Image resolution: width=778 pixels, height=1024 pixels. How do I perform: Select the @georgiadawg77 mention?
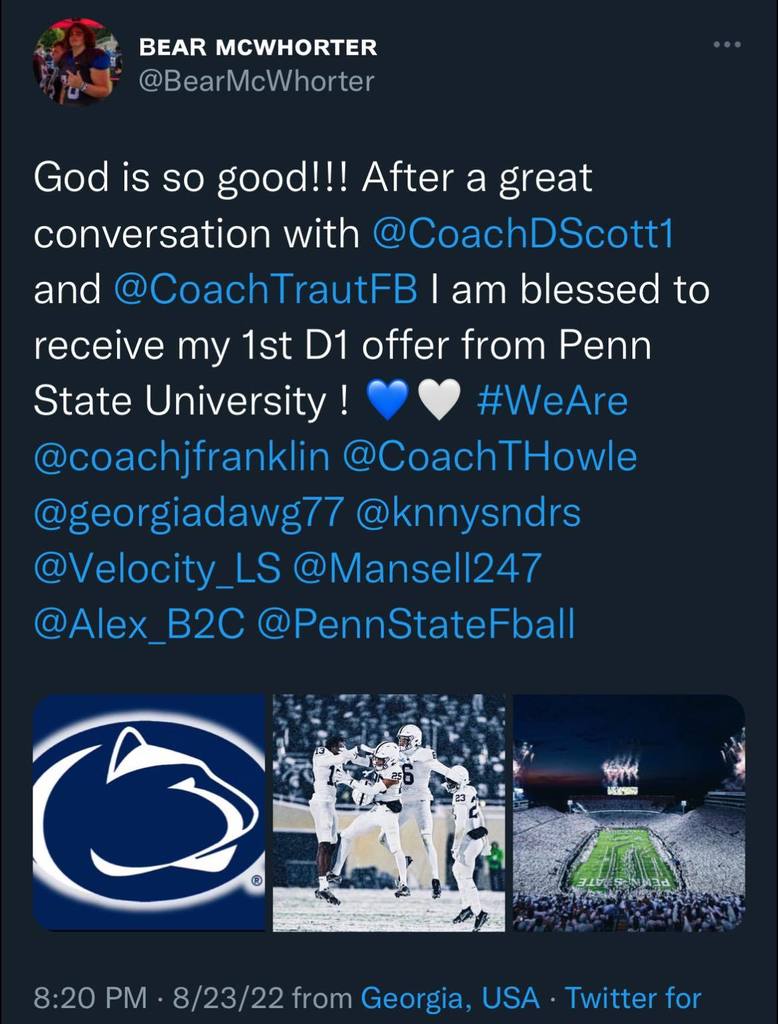188,513
